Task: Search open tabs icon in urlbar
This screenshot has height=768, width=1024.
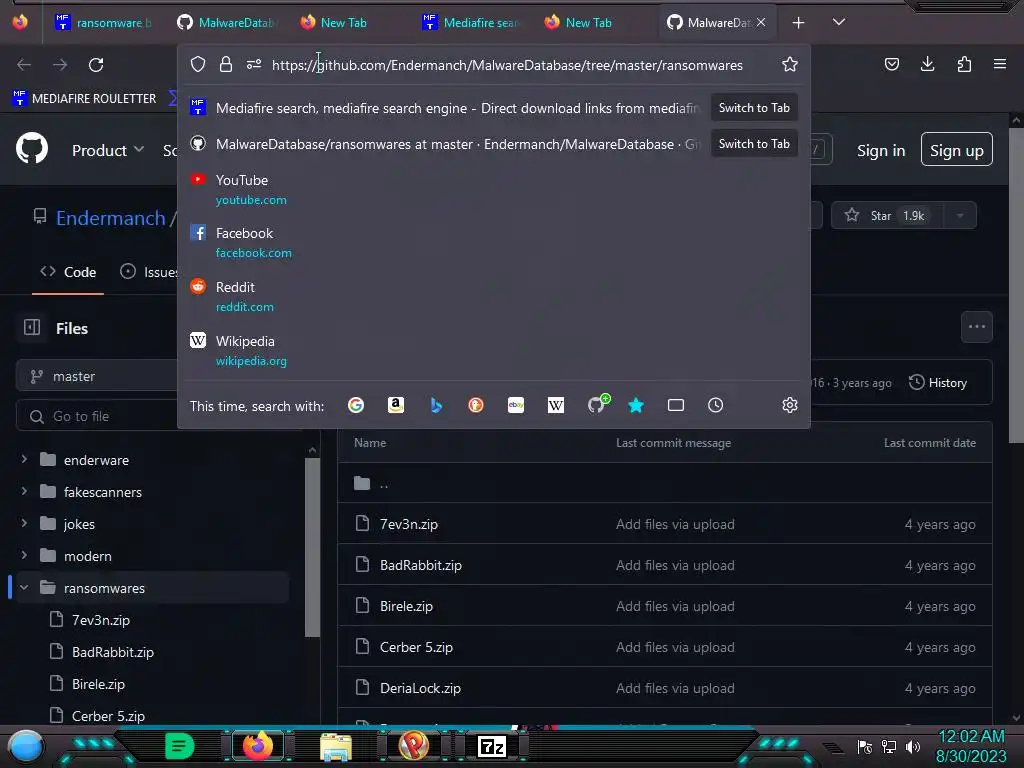Action: 676,406
